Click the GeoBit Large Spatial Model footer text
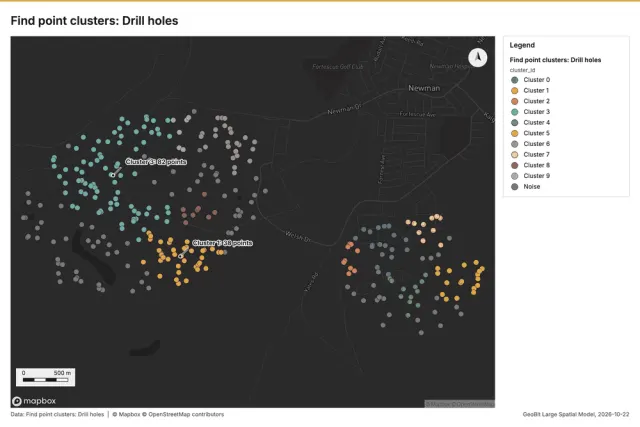Viewport: 640px width, 427px height. tap(576, 414)
